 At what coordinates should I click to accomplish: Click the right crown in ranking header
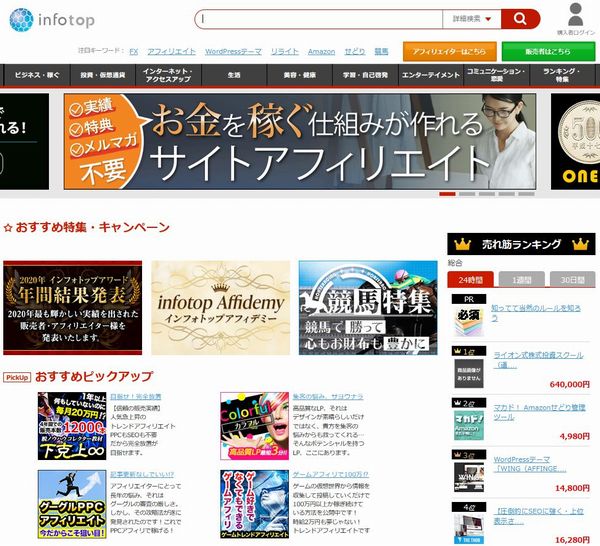click(x=580, y=244)
